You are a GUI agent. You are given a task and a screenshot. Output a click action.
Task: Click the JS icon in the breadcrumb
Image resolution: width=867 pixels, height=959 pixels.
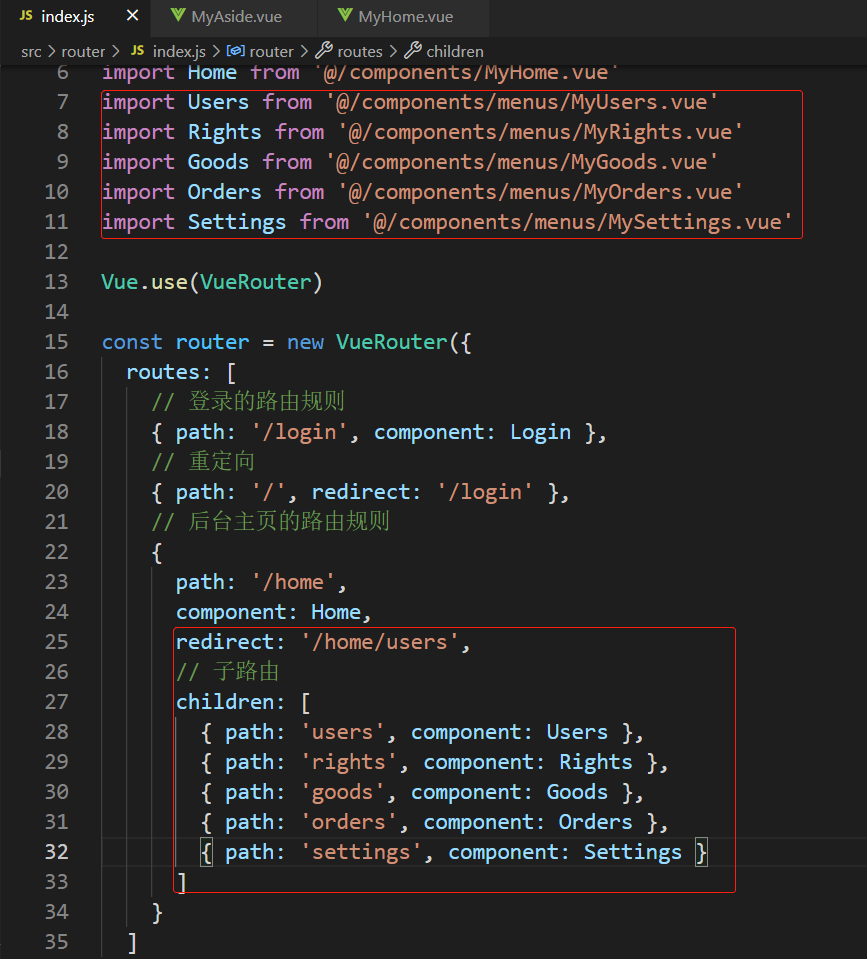point(138,51)
